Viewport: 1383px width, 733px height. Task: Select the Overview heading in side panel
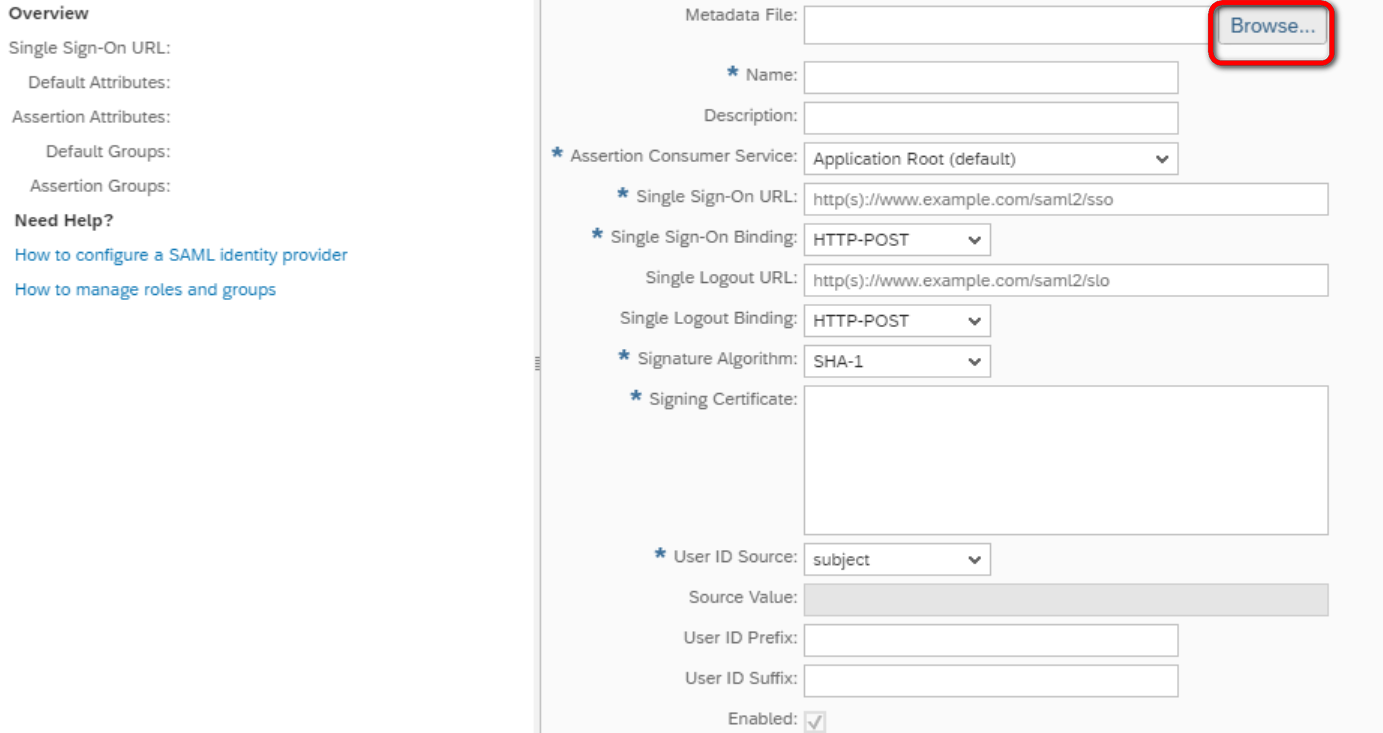48,14
